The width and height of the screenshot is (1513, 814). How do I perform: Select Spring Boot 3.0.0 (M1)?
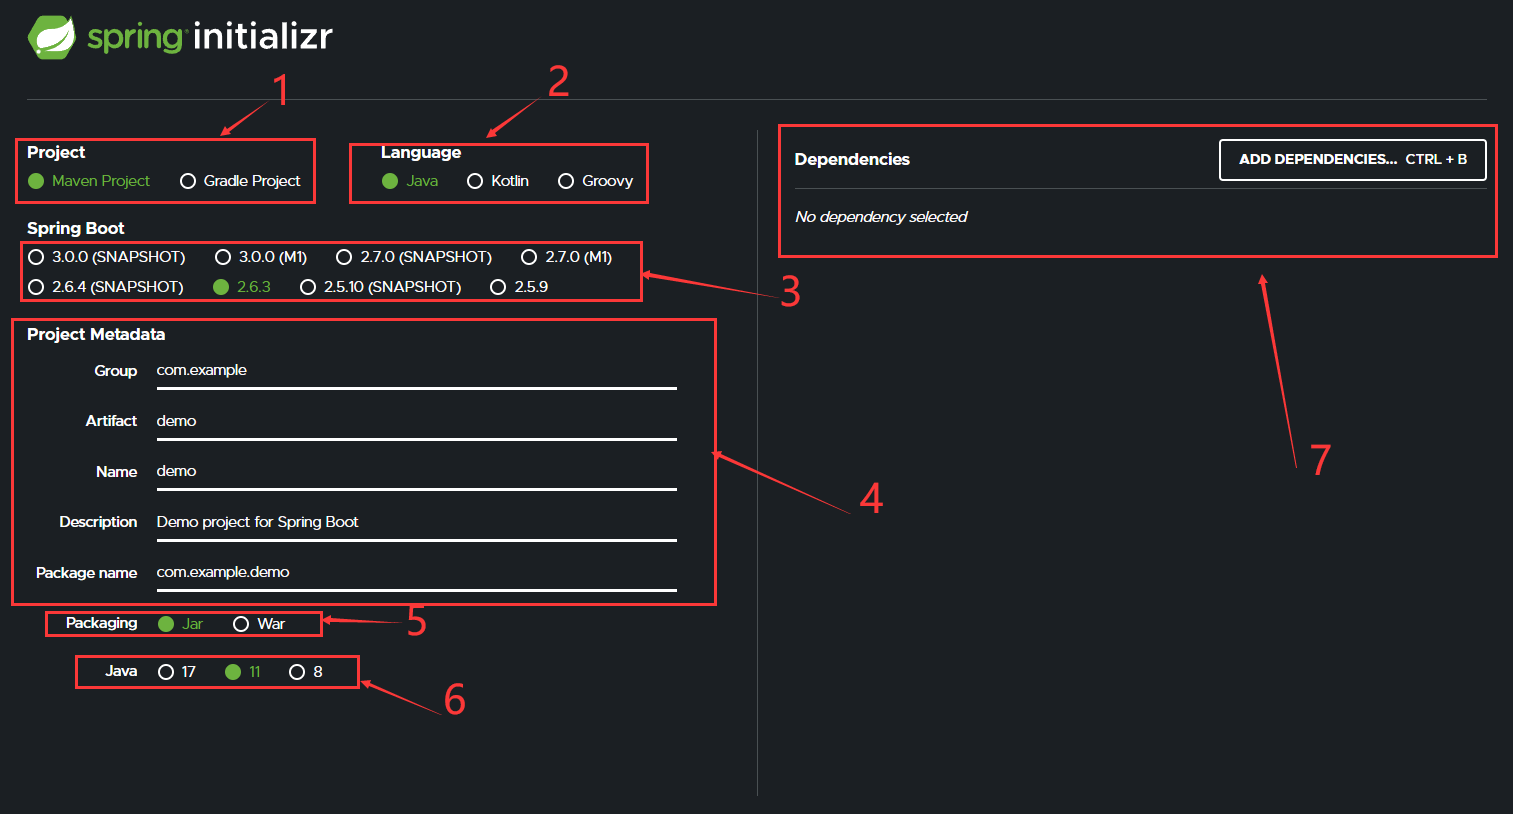(x=261, y=257)
